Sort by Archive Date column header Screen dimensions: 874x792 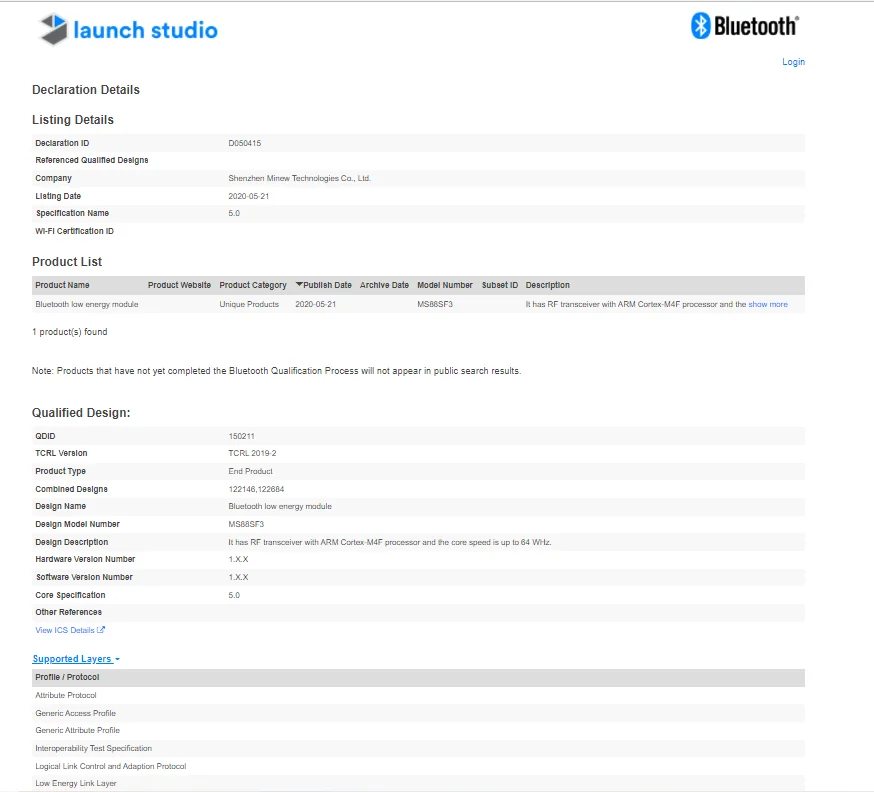pyautogui.click(x=384, y=285)
